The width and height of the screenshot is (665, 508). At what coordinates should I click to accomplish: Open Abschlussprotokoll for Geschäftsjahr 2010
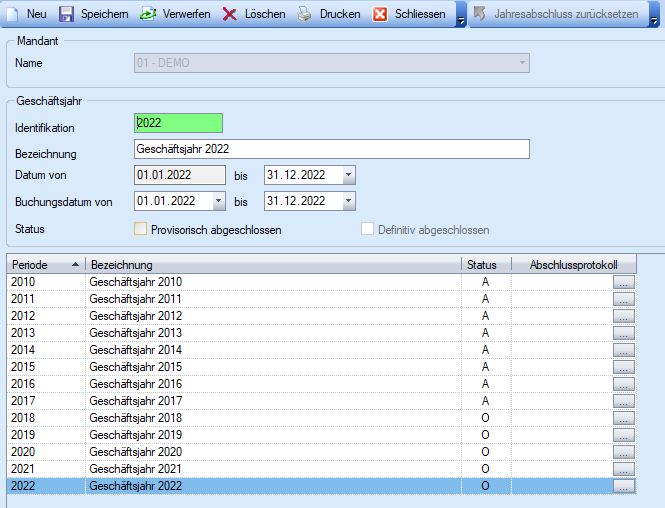[x=624, y=282]
